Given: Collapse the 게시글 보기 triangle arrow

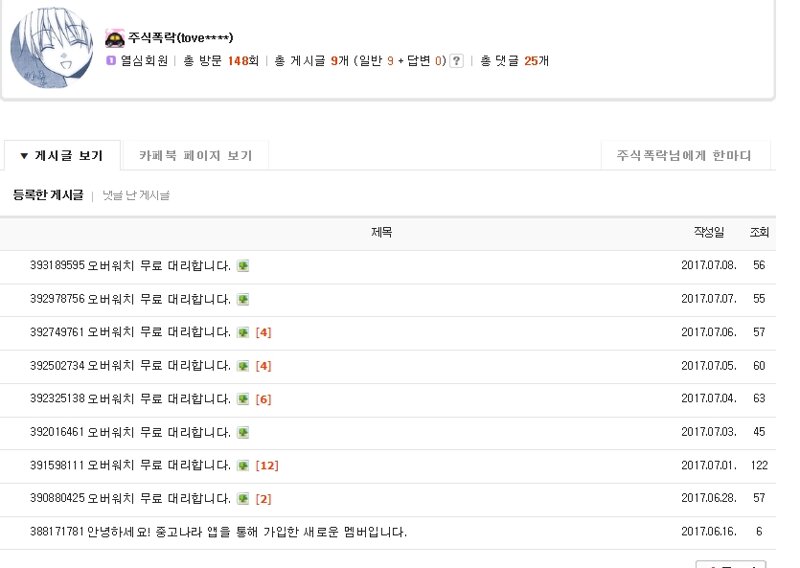Looking at the screenshot, I should pos(24,156).
